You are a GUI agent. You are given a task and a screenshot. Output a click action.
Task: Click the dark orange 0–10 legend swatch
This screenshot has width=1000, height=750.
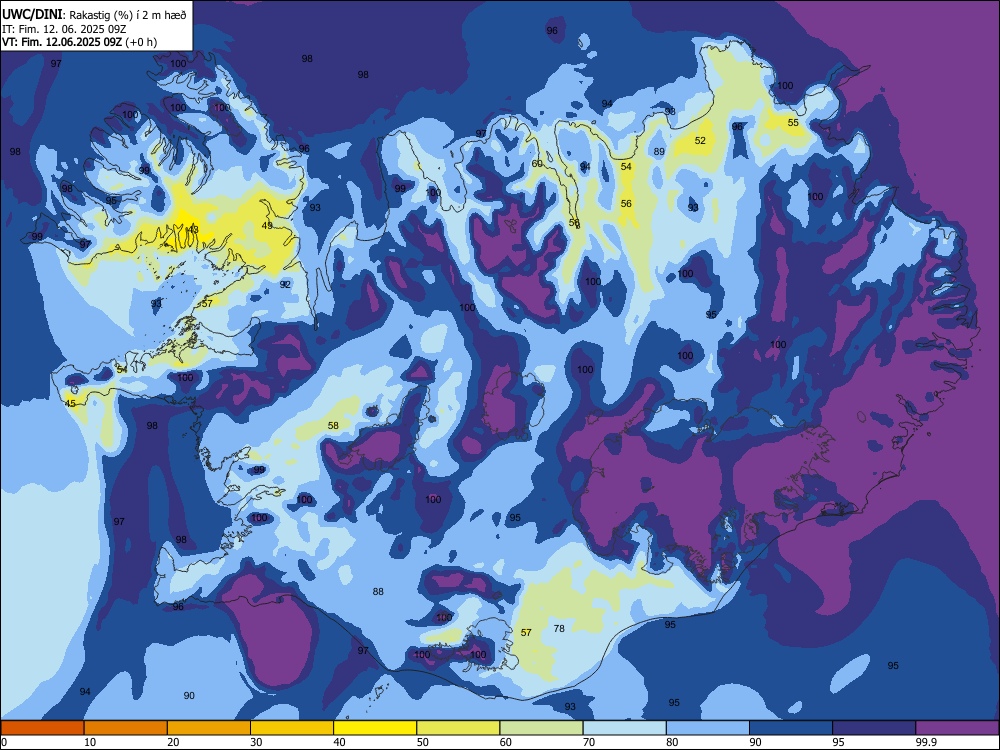point(43,728)
